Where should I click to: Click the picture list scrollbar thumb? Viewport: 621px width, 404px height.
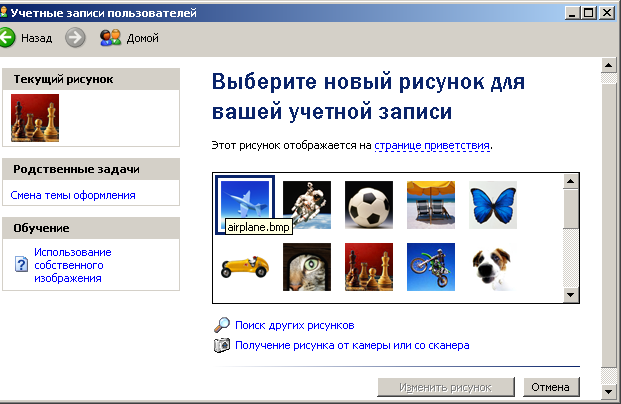[570, 209]
